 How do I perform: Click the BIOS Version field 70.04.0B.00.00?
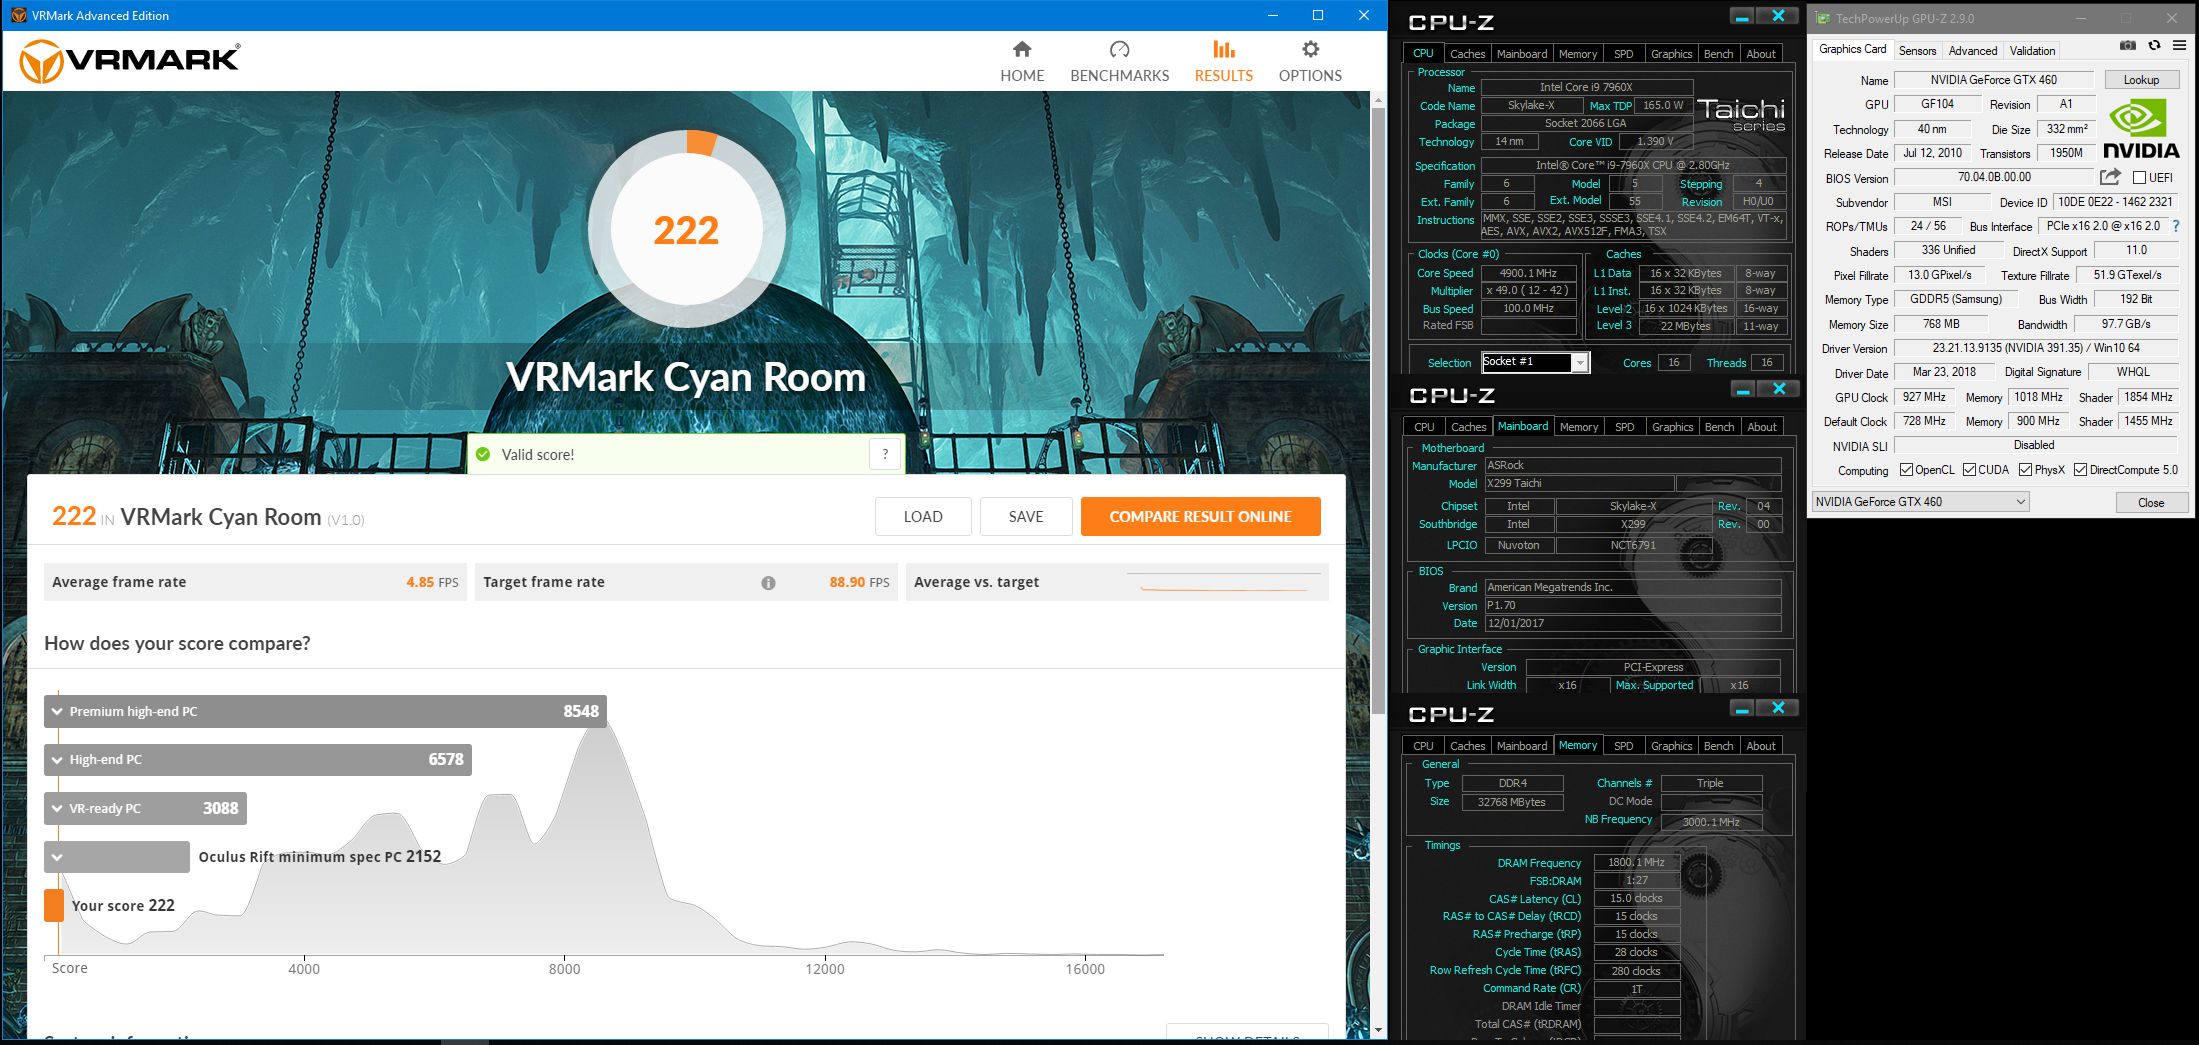1993,177
